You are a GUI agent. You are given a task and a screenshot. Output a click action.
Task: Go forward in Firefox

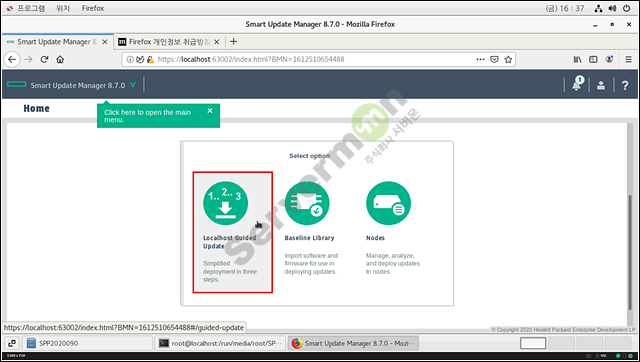pos(28,60)
